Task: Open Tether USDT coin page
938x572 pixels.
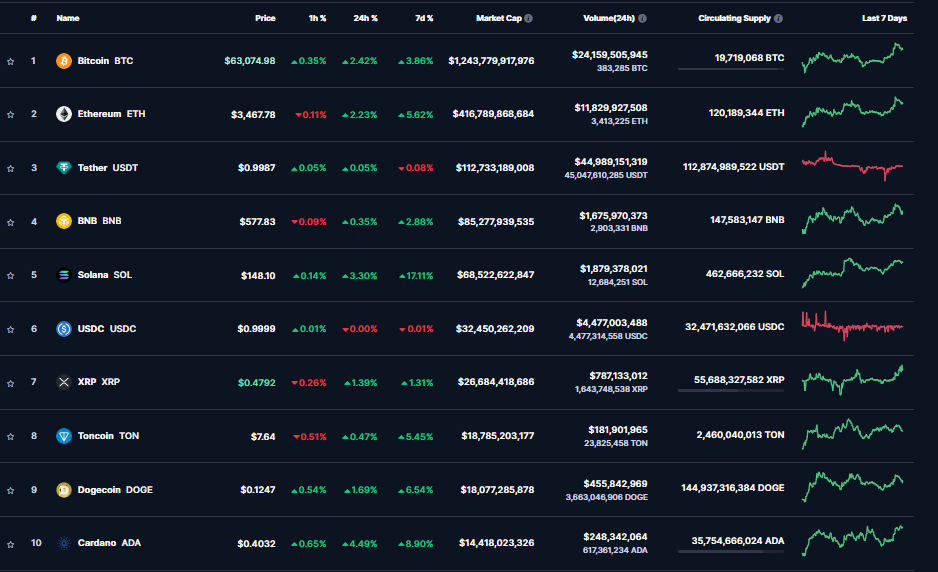Action: tap(108, 168)
